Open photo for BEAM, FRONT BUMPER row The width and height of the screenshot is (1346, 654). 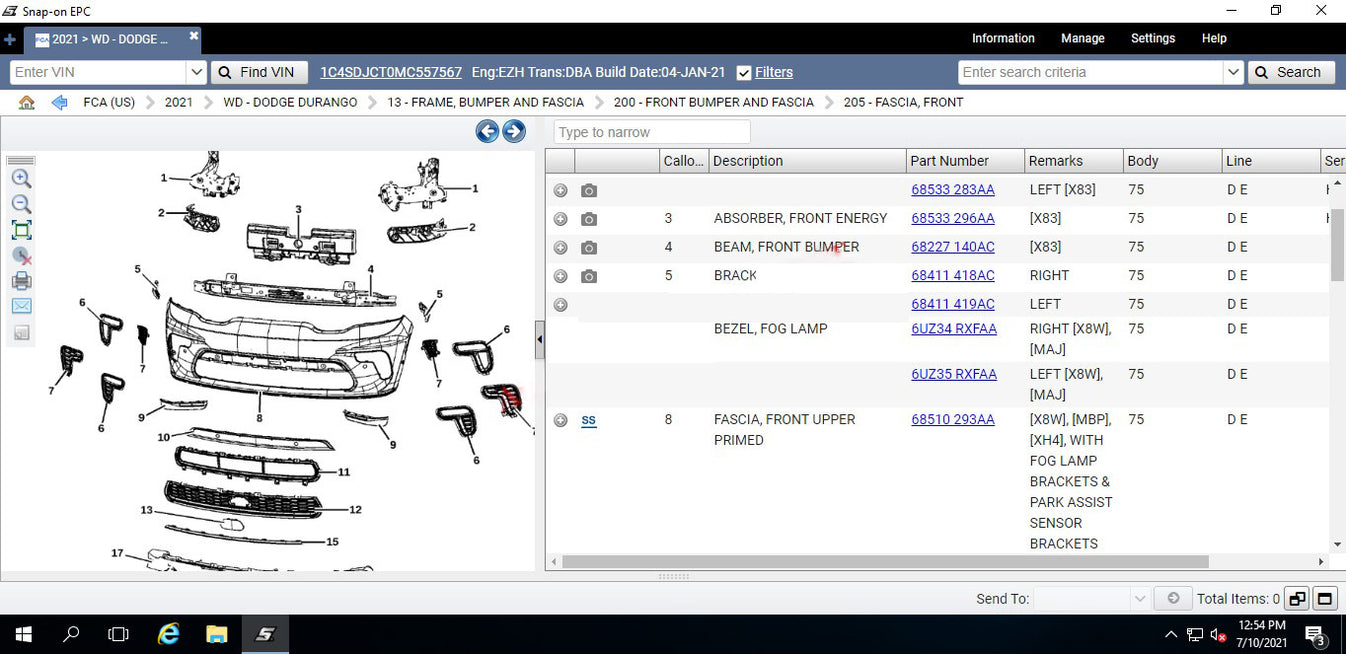589,247
